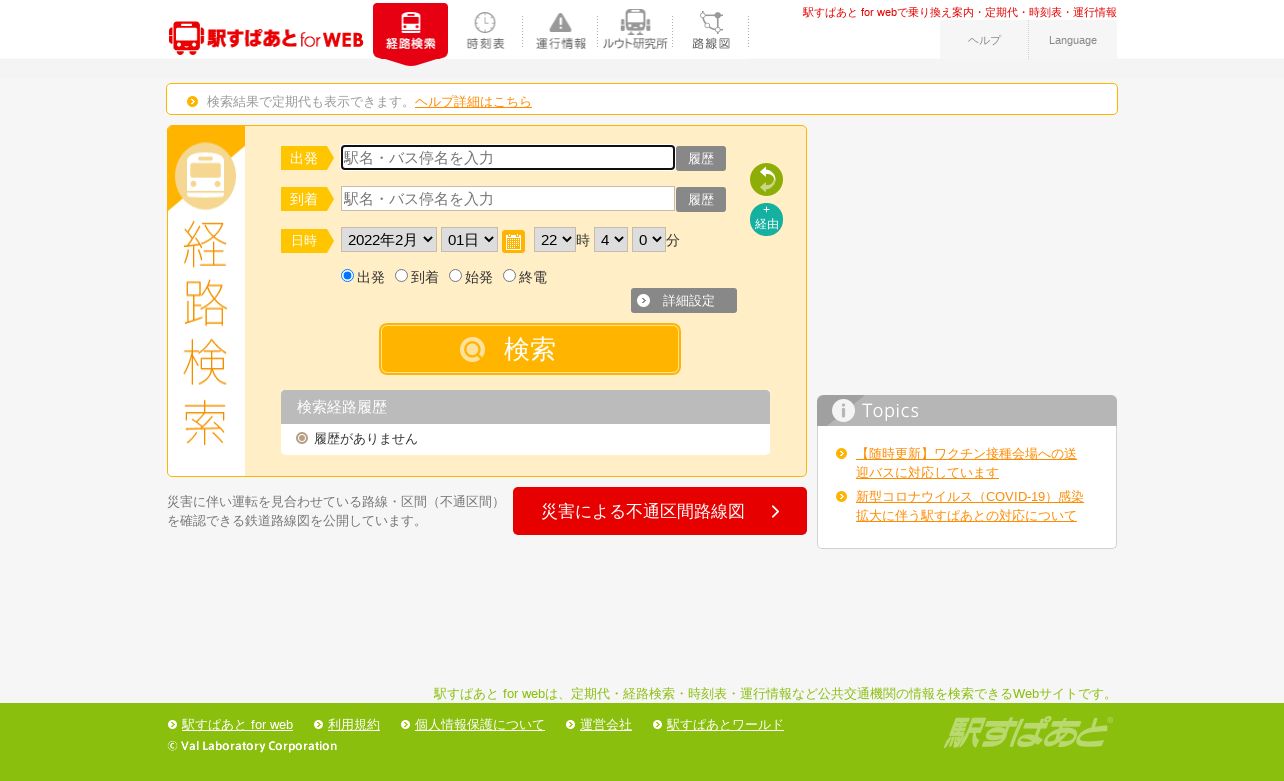Viewport: 1284px width, 781px height.
Task: Click the Topics info icon
Action: 844,410
